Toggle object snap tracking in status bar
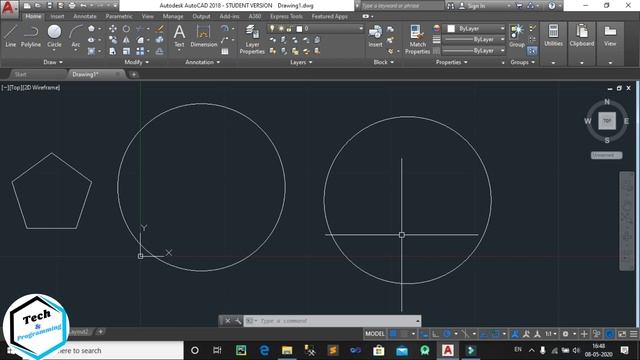The image size is (640, 360). pos(484,334)
